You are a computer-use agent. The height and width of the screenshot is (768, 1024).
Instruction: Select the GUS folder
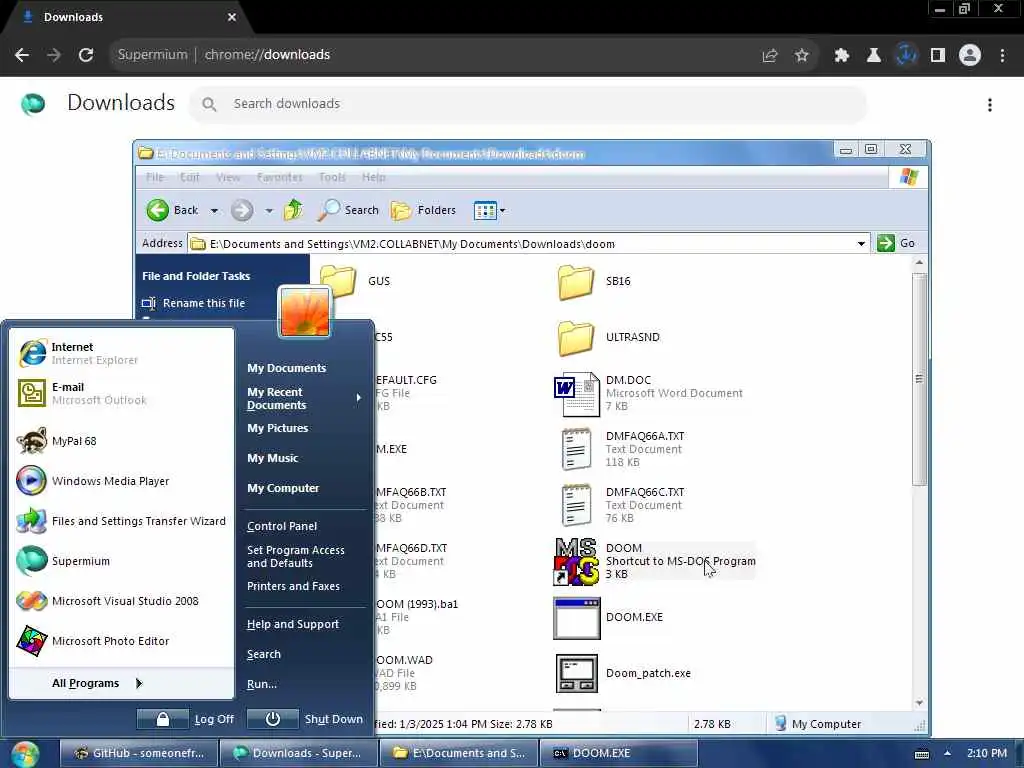point(355,281)
